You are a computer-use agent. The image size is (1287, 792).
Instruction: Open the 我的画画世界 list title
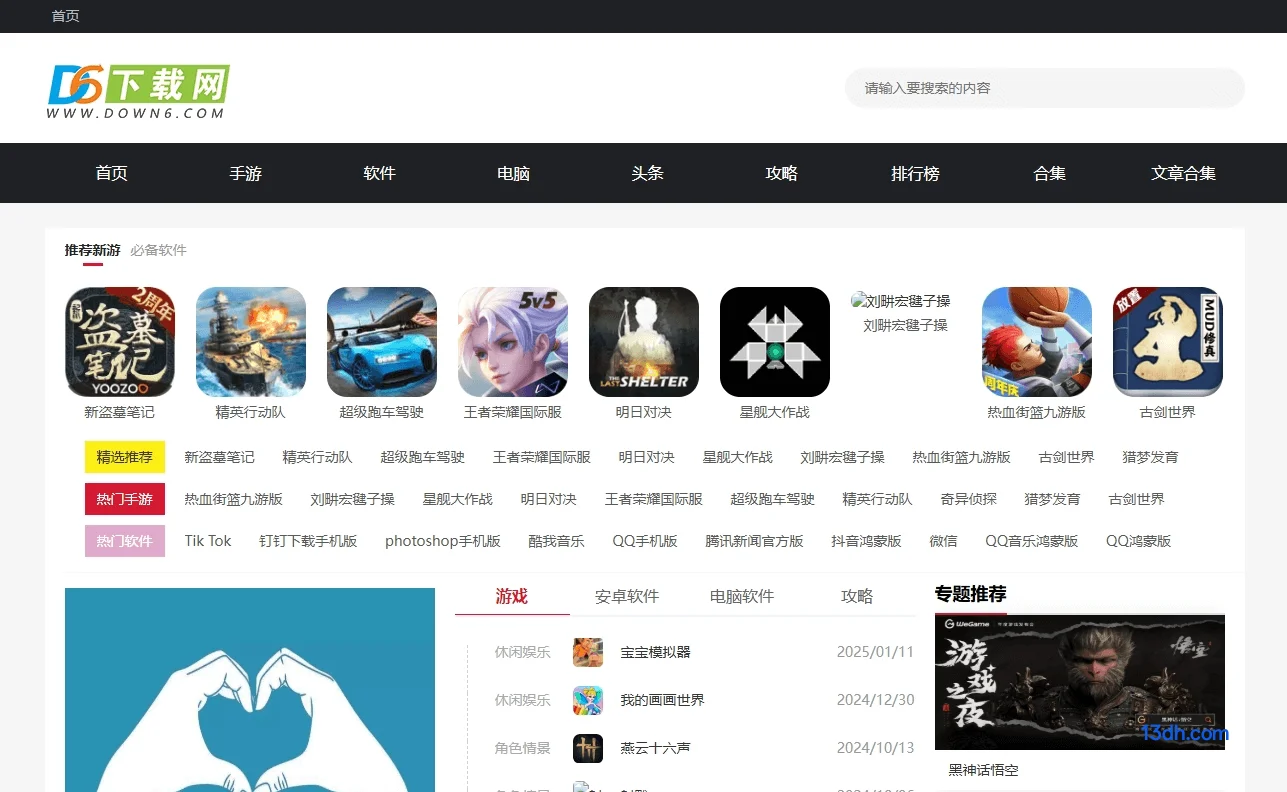tap(663, 700)
